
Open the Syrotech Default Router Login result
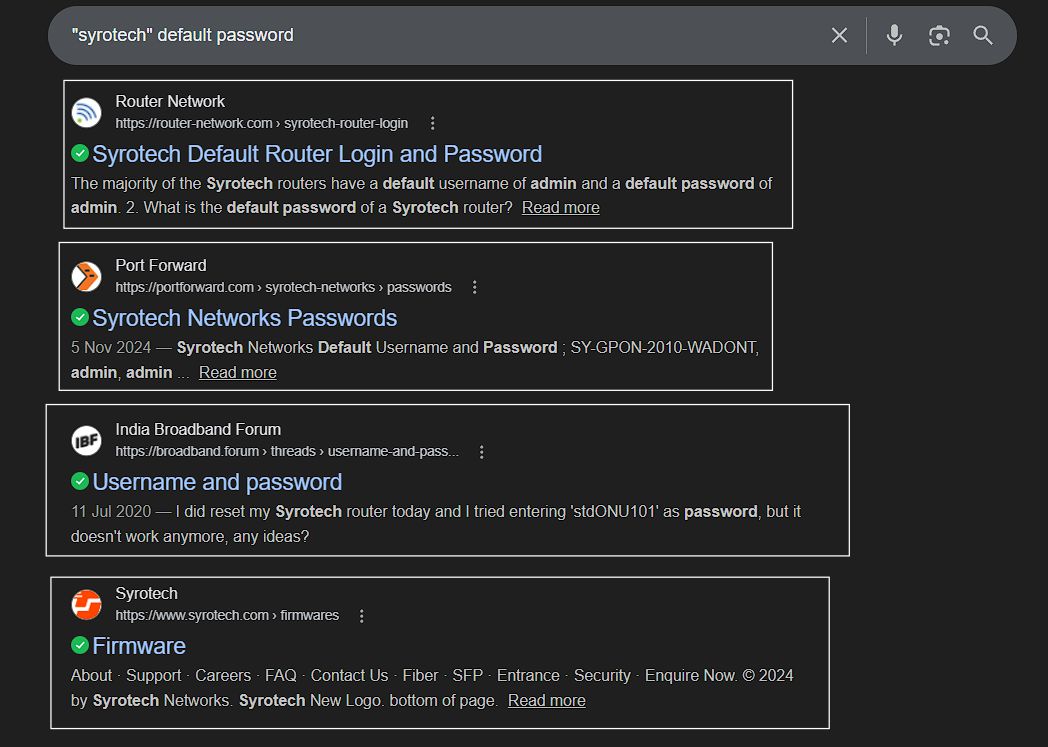316,153
